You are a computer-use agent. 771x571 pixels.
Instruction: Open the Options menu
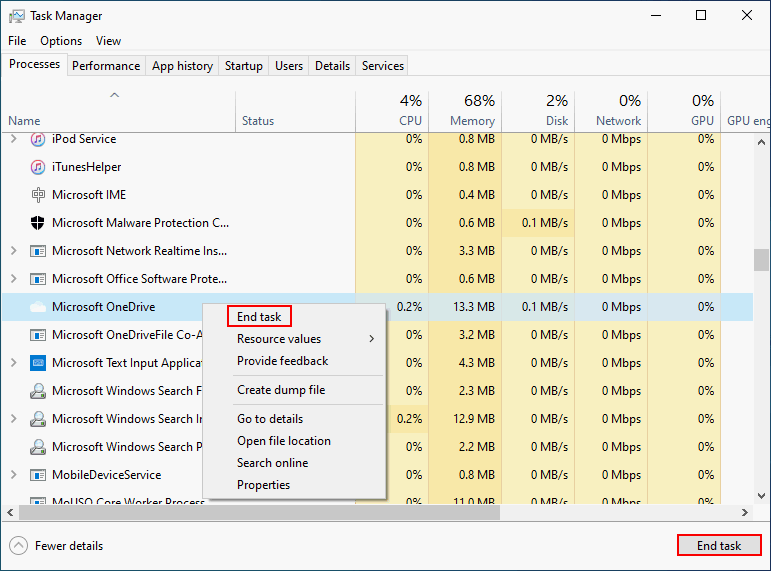61,41
